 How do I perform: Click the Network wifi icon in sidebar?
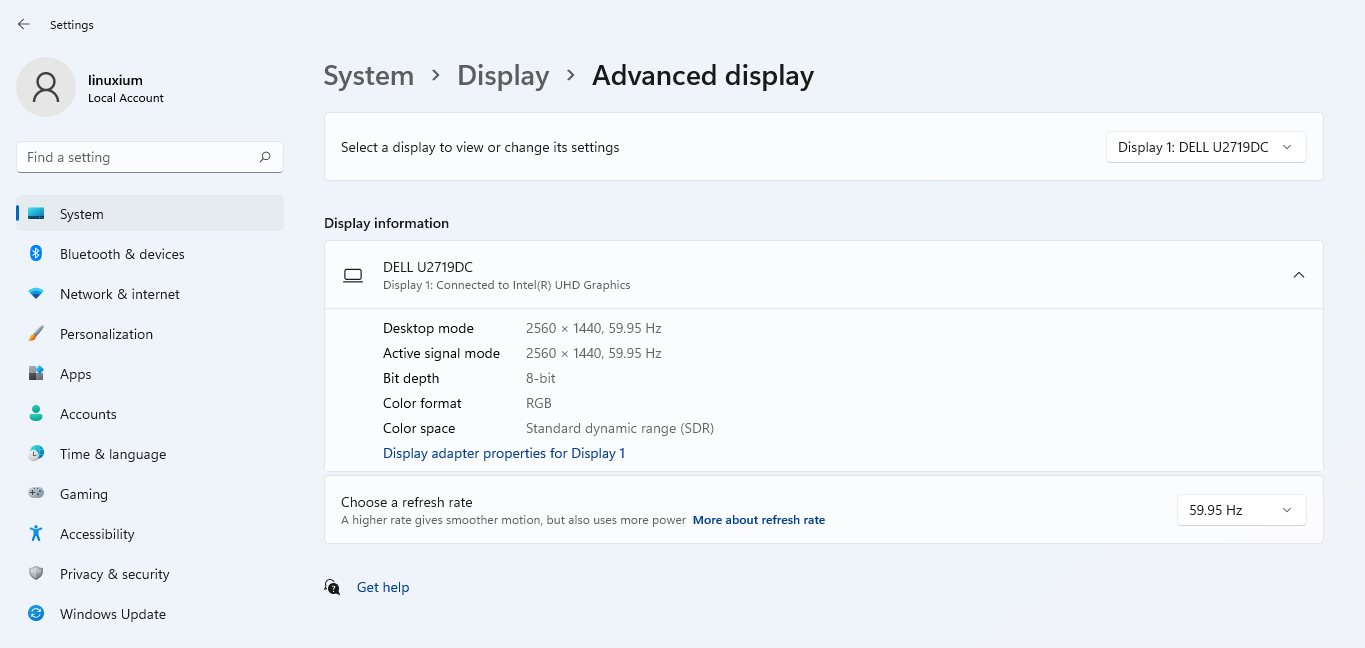[36, 294]
